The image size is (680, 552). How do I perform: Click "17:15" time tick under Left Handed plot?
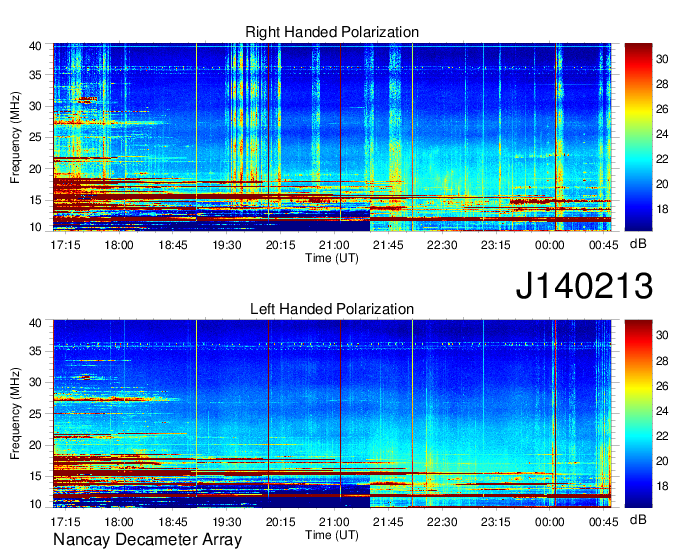pyautogui.click(x=65, y=522)
